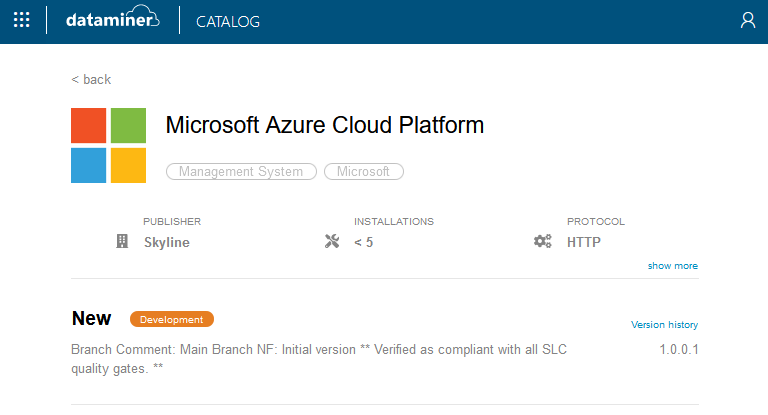Click the Microsoft four-square logo
768x415 pixels.
coord(108,146)
